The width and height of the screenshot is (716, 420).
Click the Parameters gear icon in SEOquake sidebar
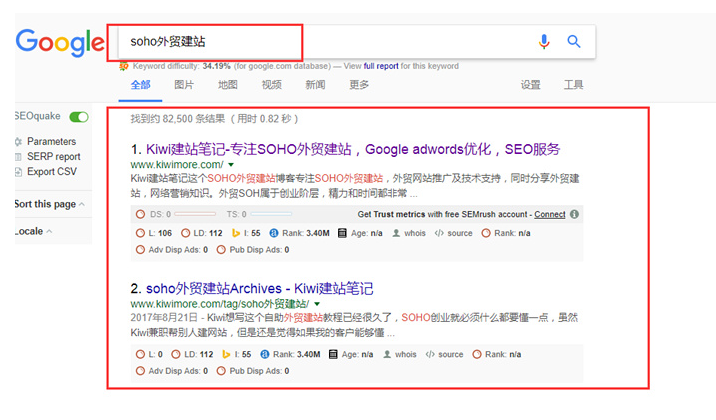pos(18,142)
